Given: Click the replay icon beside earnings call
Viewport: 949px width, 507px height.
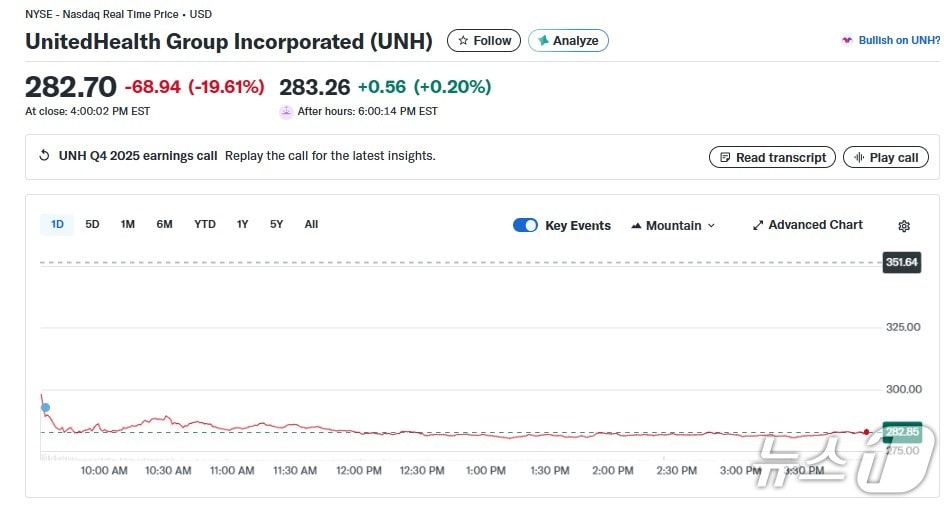Looking at the screenshot, I should [x=44, y=156].
